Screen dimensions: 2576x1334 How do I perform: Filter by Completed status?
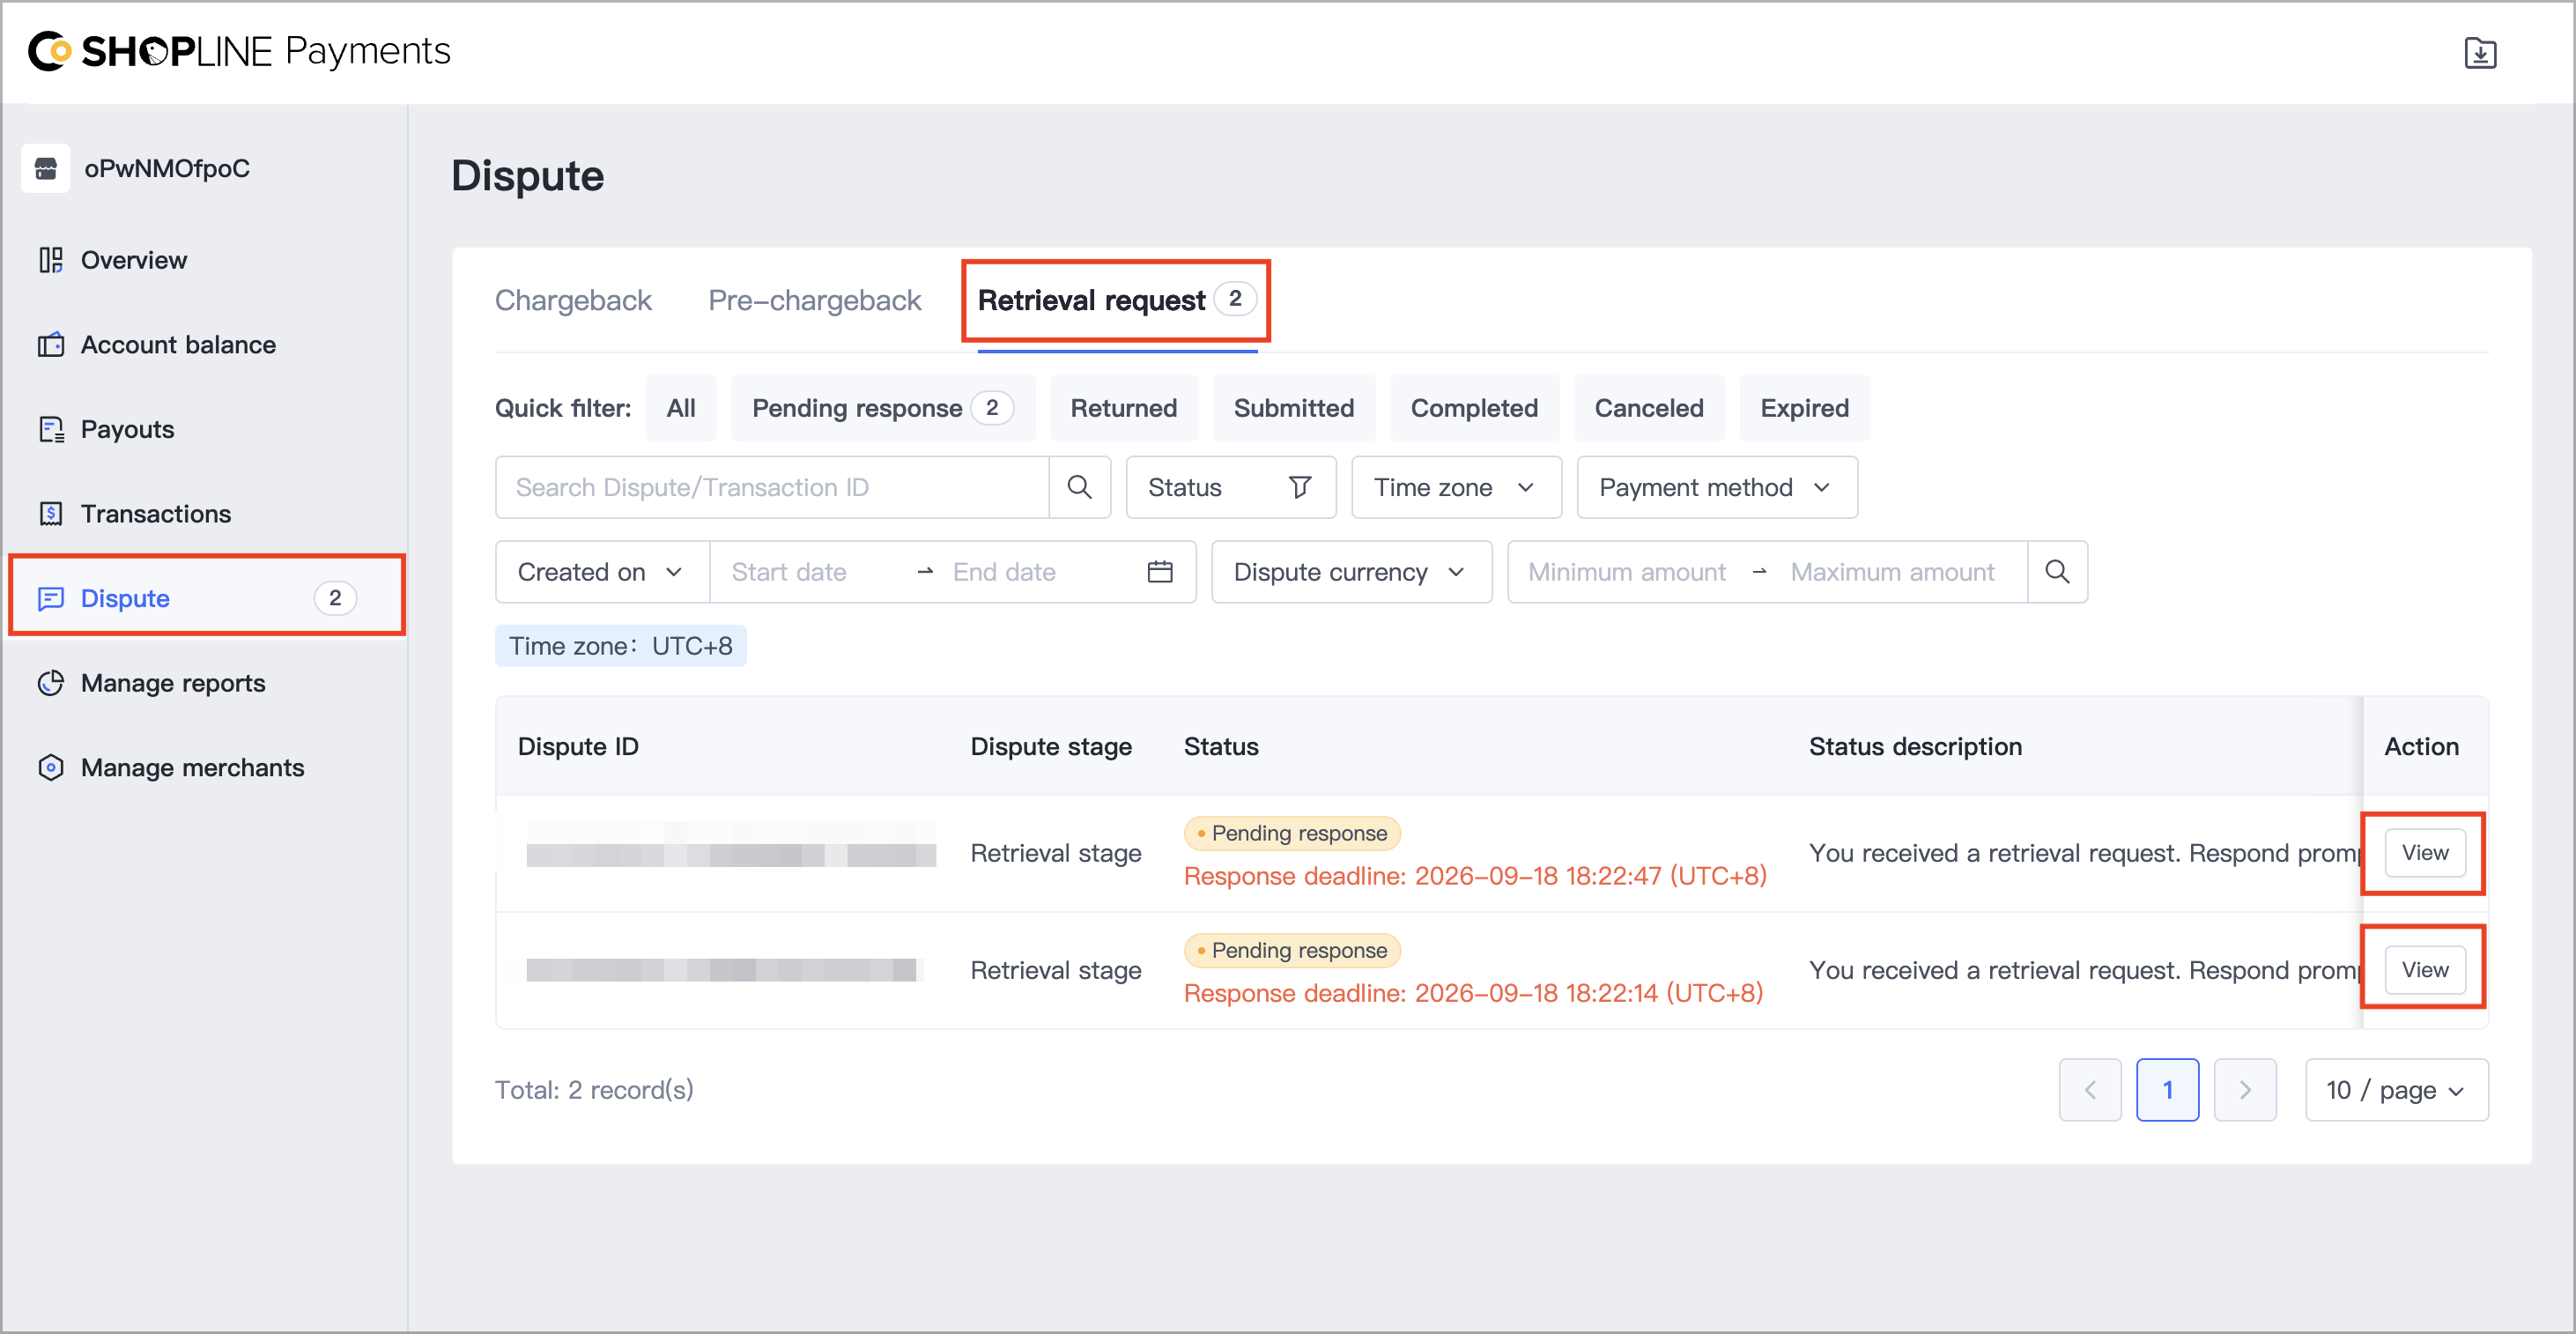[1474, 408]
